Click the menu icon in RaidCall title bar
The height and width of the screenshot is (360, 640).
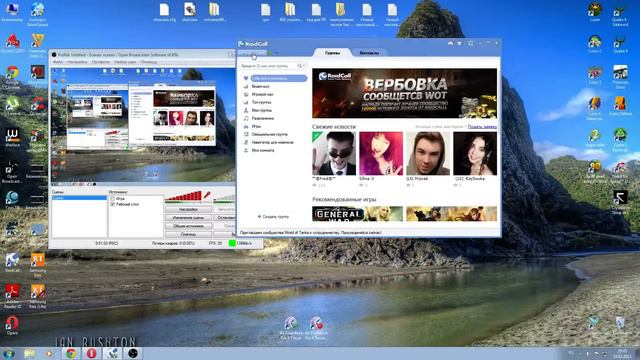pos(470,43)
